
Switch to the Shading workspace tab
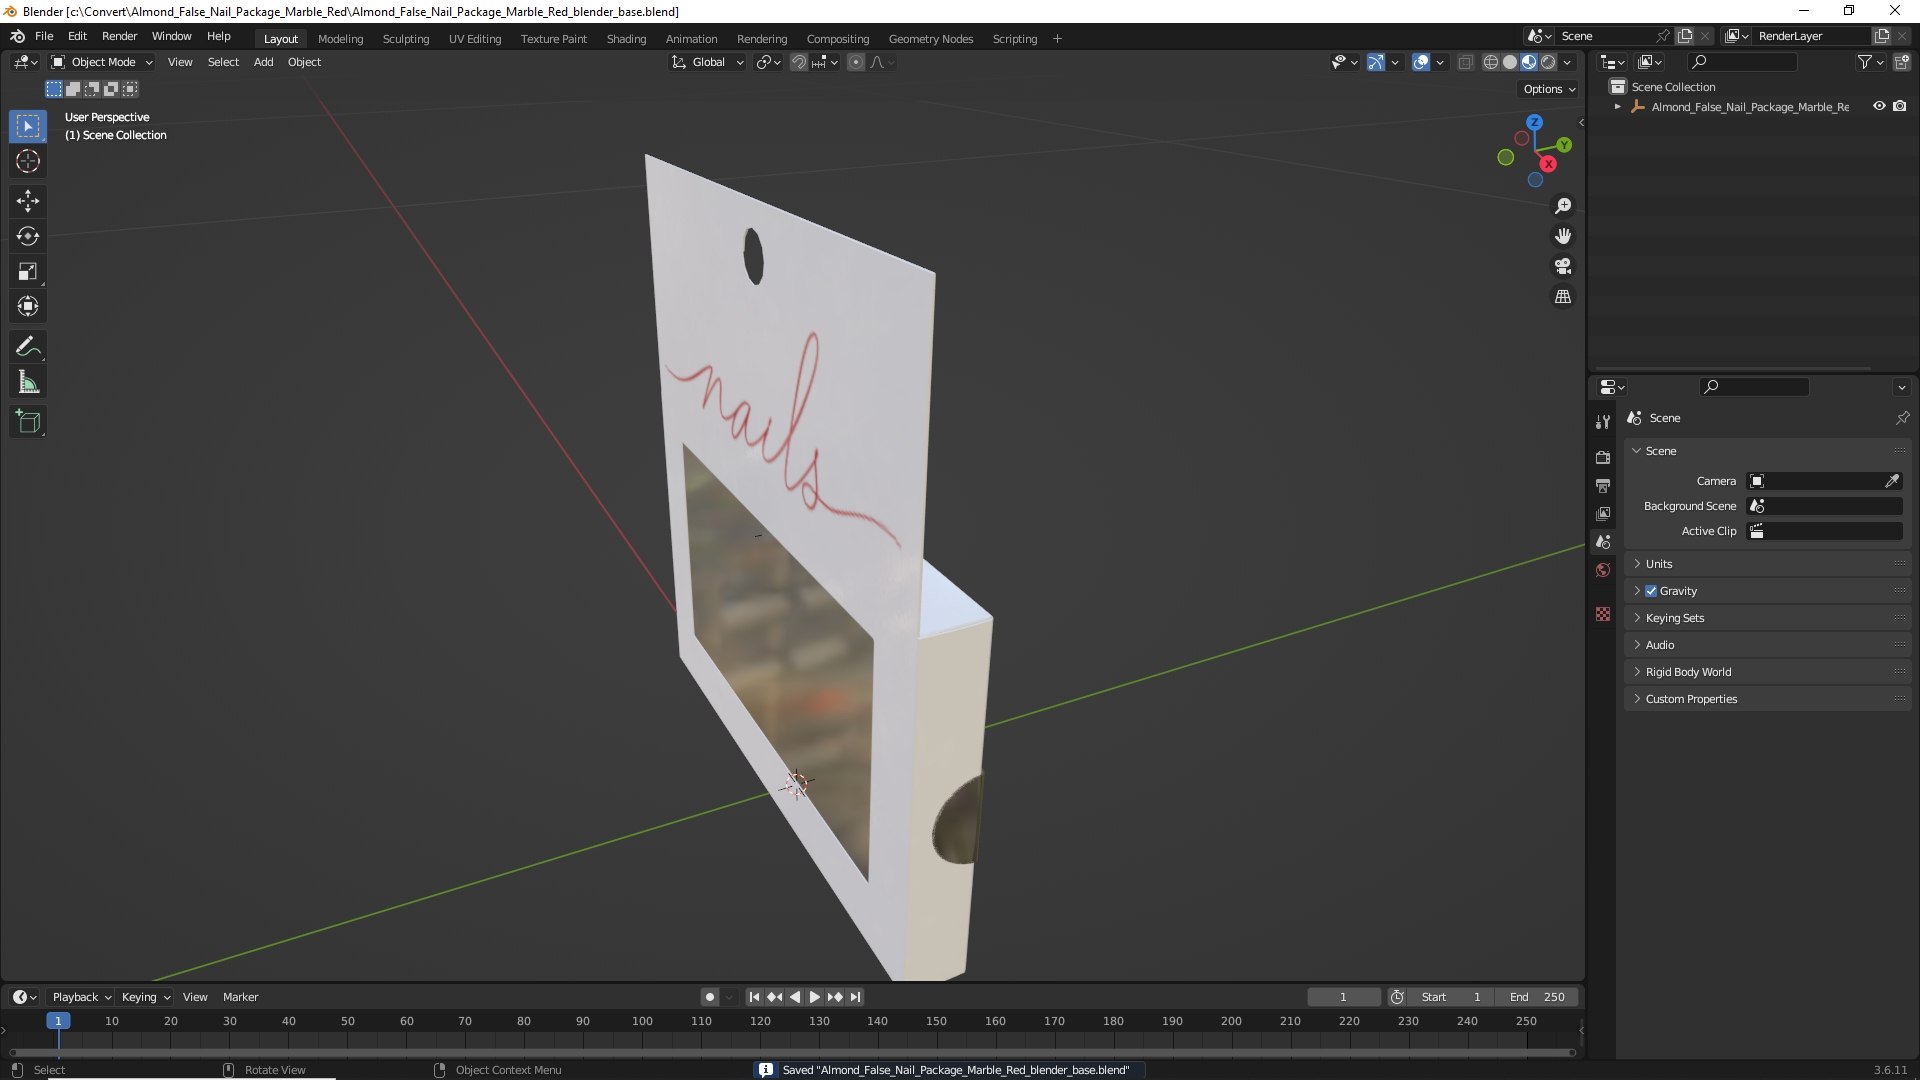click(626, 39)
